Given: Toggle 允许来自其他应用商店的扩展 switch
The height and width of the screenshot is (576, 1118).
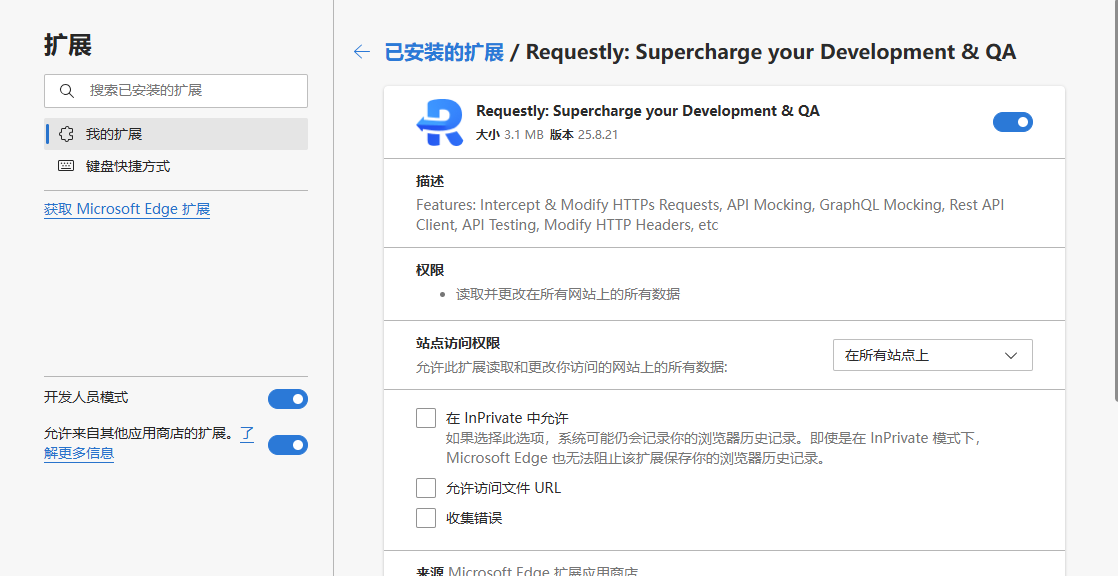Looking at the screenshot, I should tap(287, 445).
